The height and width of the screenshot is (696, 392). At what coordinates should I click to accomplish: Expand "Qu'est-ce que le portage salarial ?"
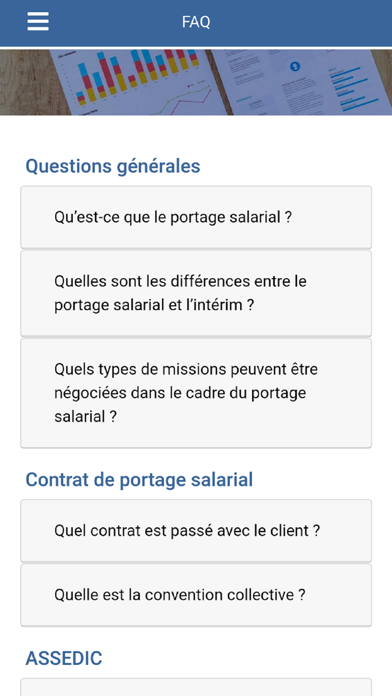pyautogui.click(x=196, y=217)
